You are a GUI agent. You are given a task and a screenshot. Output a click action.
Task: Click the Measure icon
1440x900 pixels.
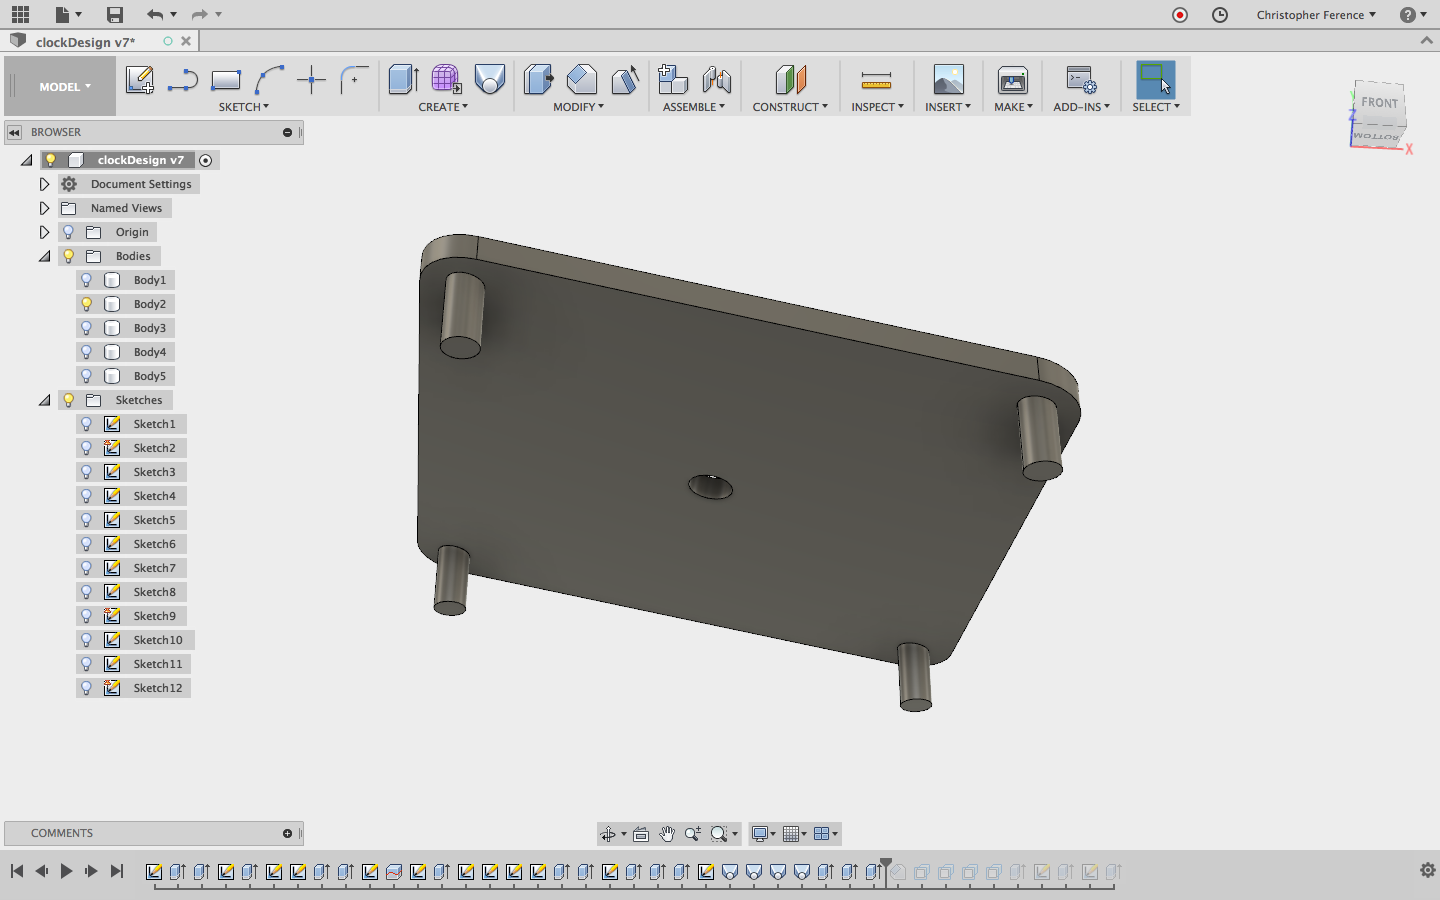tap(876, 80)
